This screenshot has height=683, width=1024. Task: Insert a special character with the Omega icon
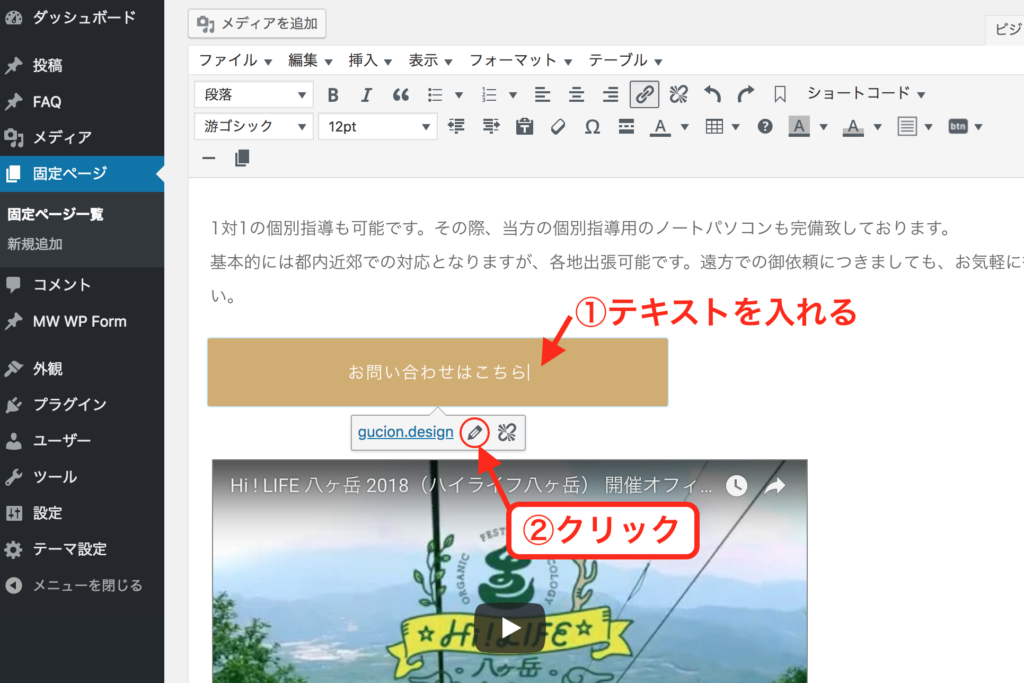pos(592,127)
